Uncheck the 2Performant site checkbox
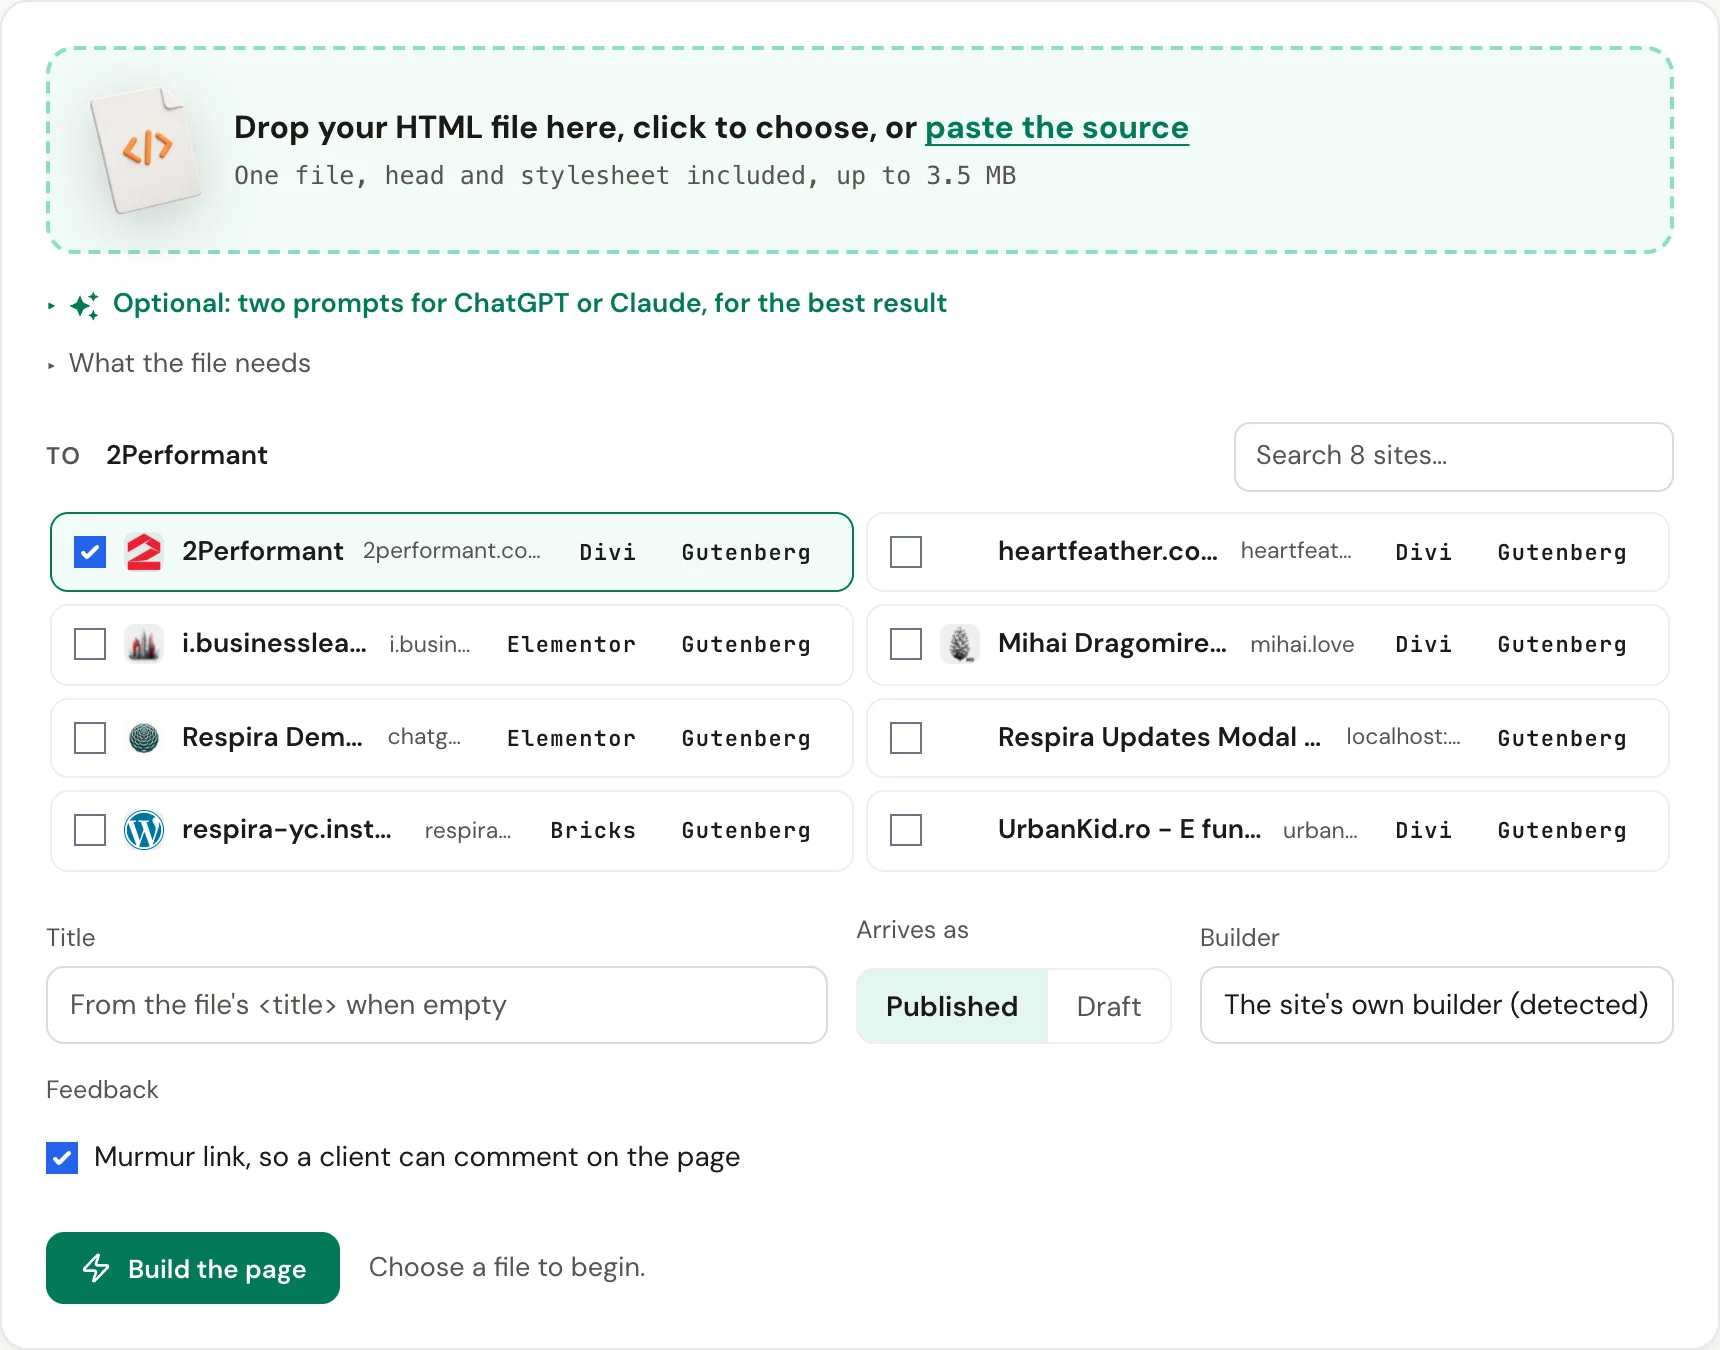Viewport: 1720px width, 1350px height. tap(90, 552)
